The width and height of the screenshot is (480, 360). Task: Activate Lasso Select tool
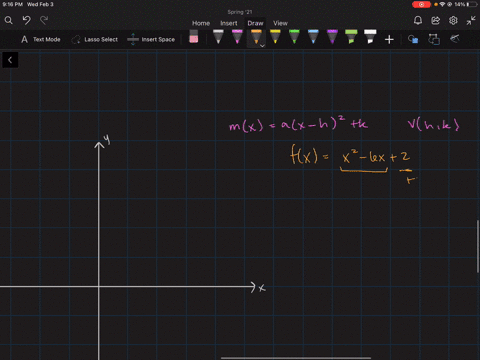click(x=95, y=39)
